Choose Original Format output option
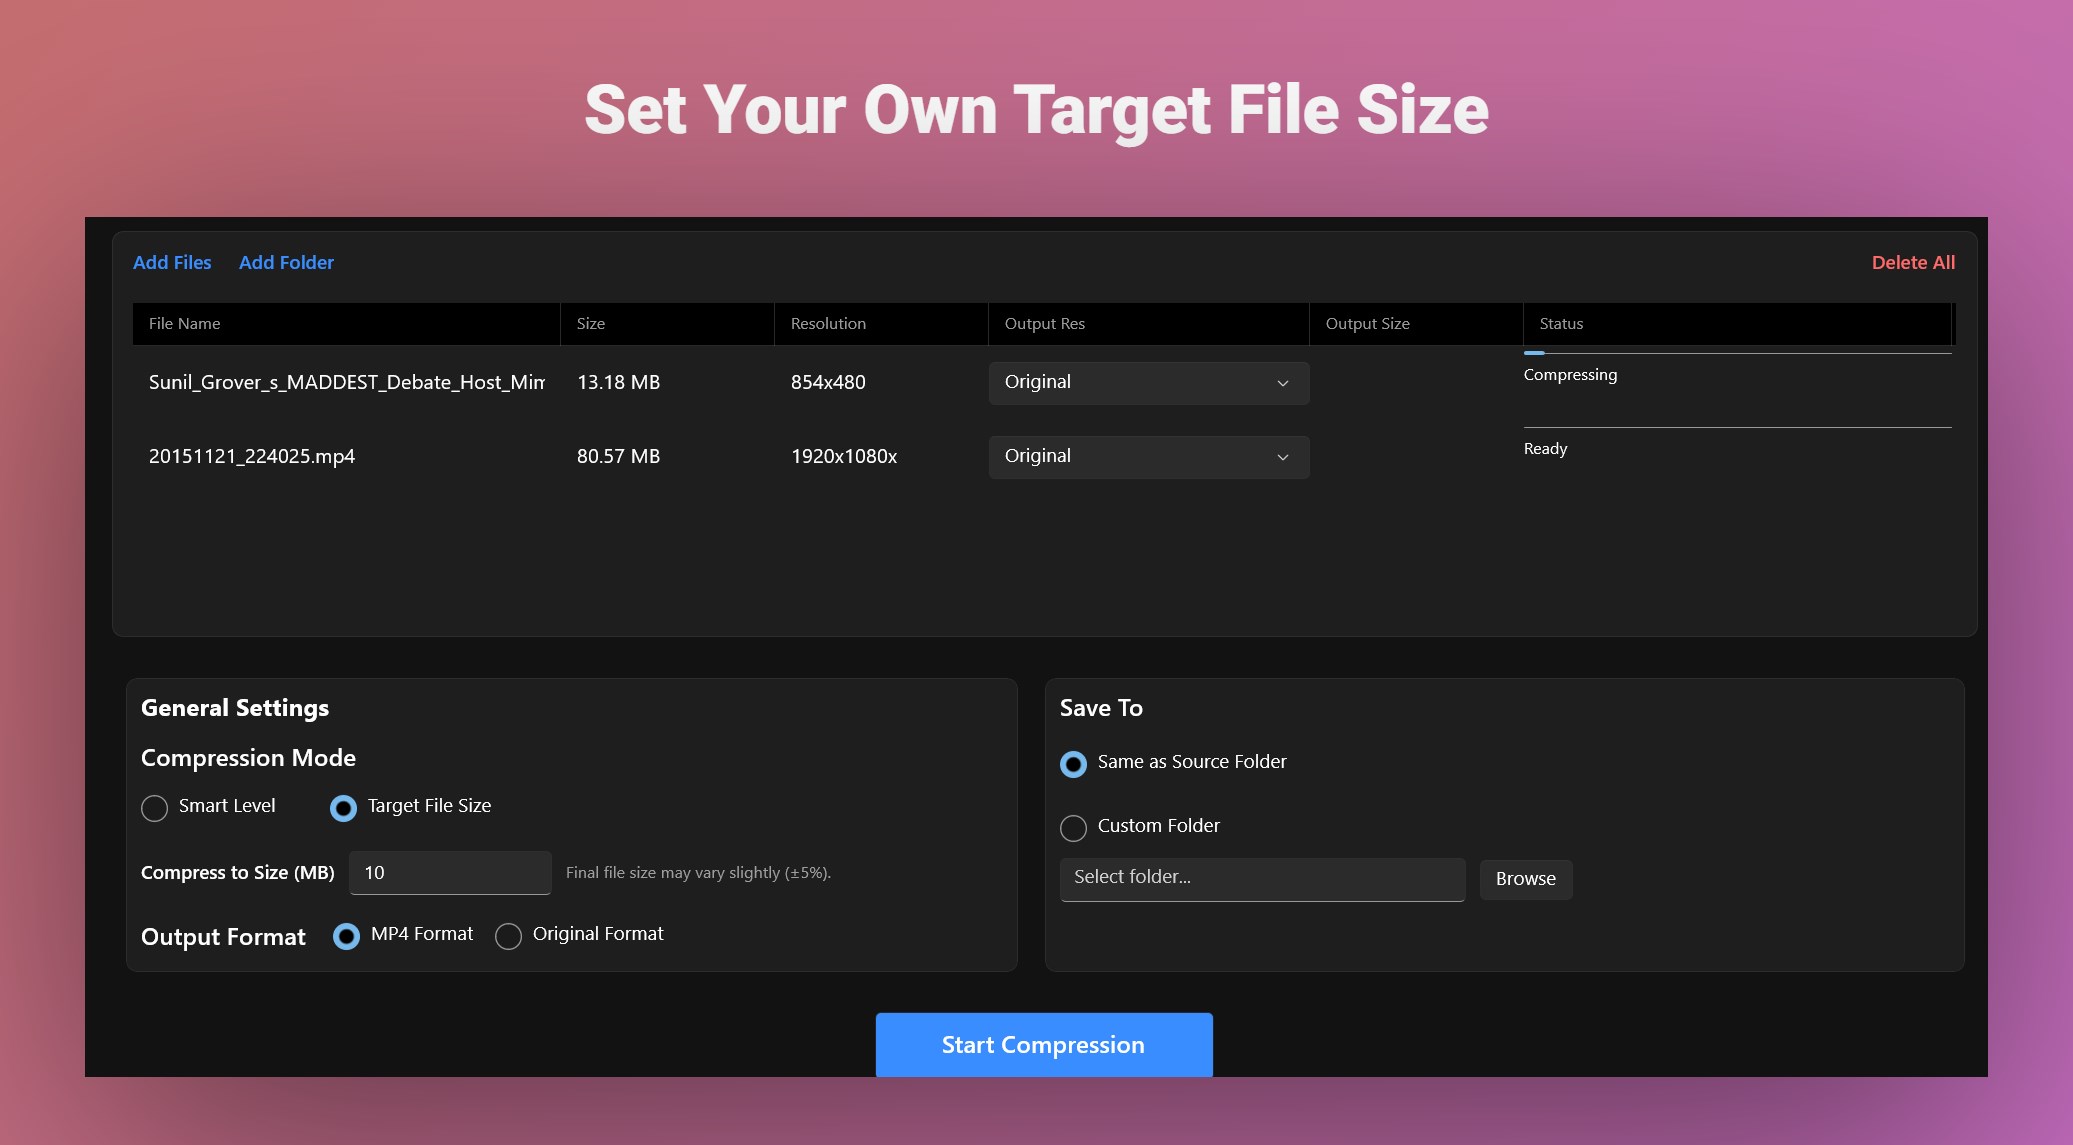 508,936
